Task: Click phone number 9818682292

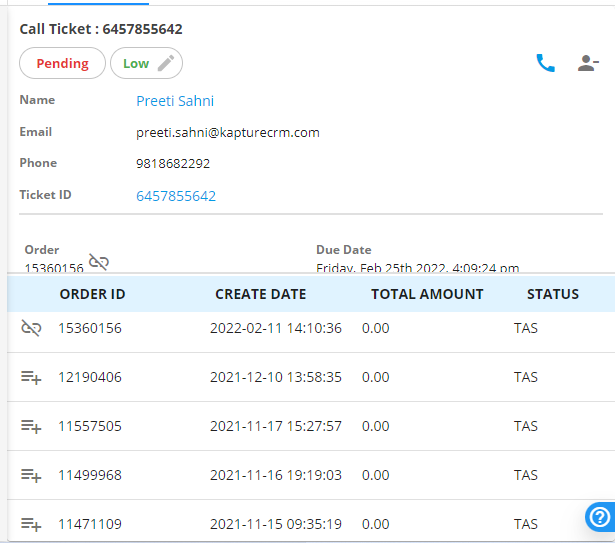Action: (x=173, y=164)
